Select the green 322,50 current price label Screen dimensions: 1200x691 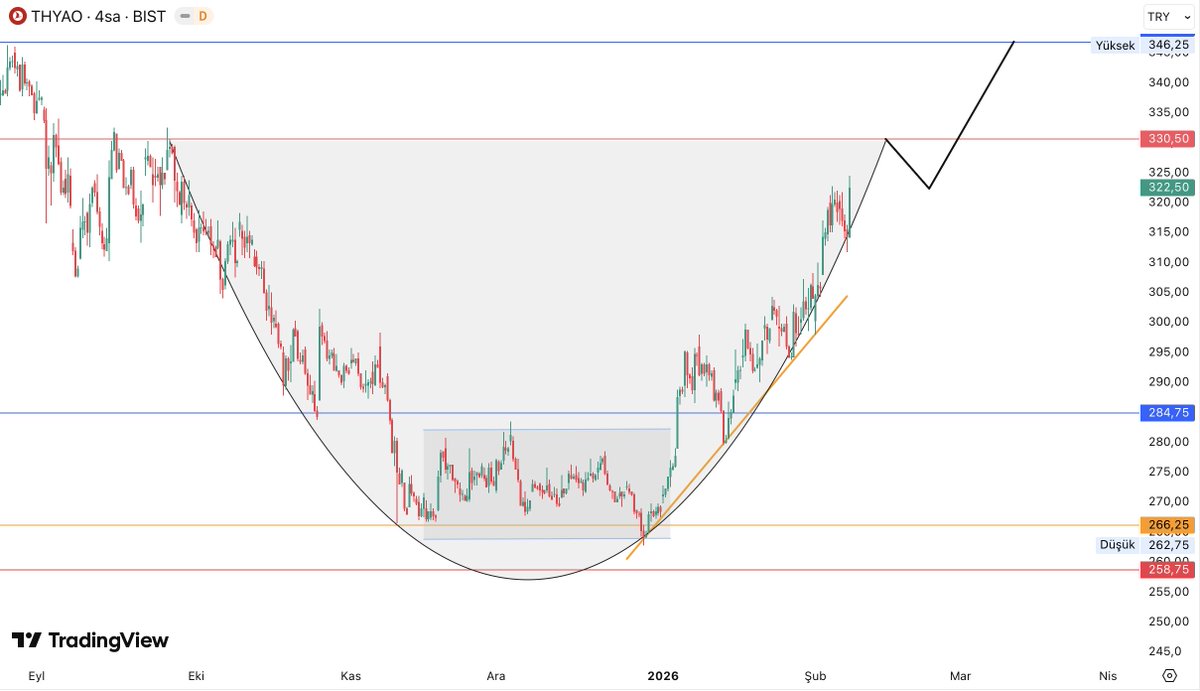[x=1168, y=187]
